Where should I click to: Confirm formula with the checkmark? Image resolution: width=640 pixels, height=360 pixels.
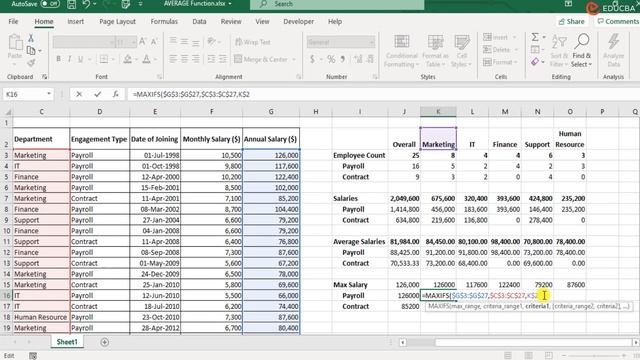coord(98,94)
